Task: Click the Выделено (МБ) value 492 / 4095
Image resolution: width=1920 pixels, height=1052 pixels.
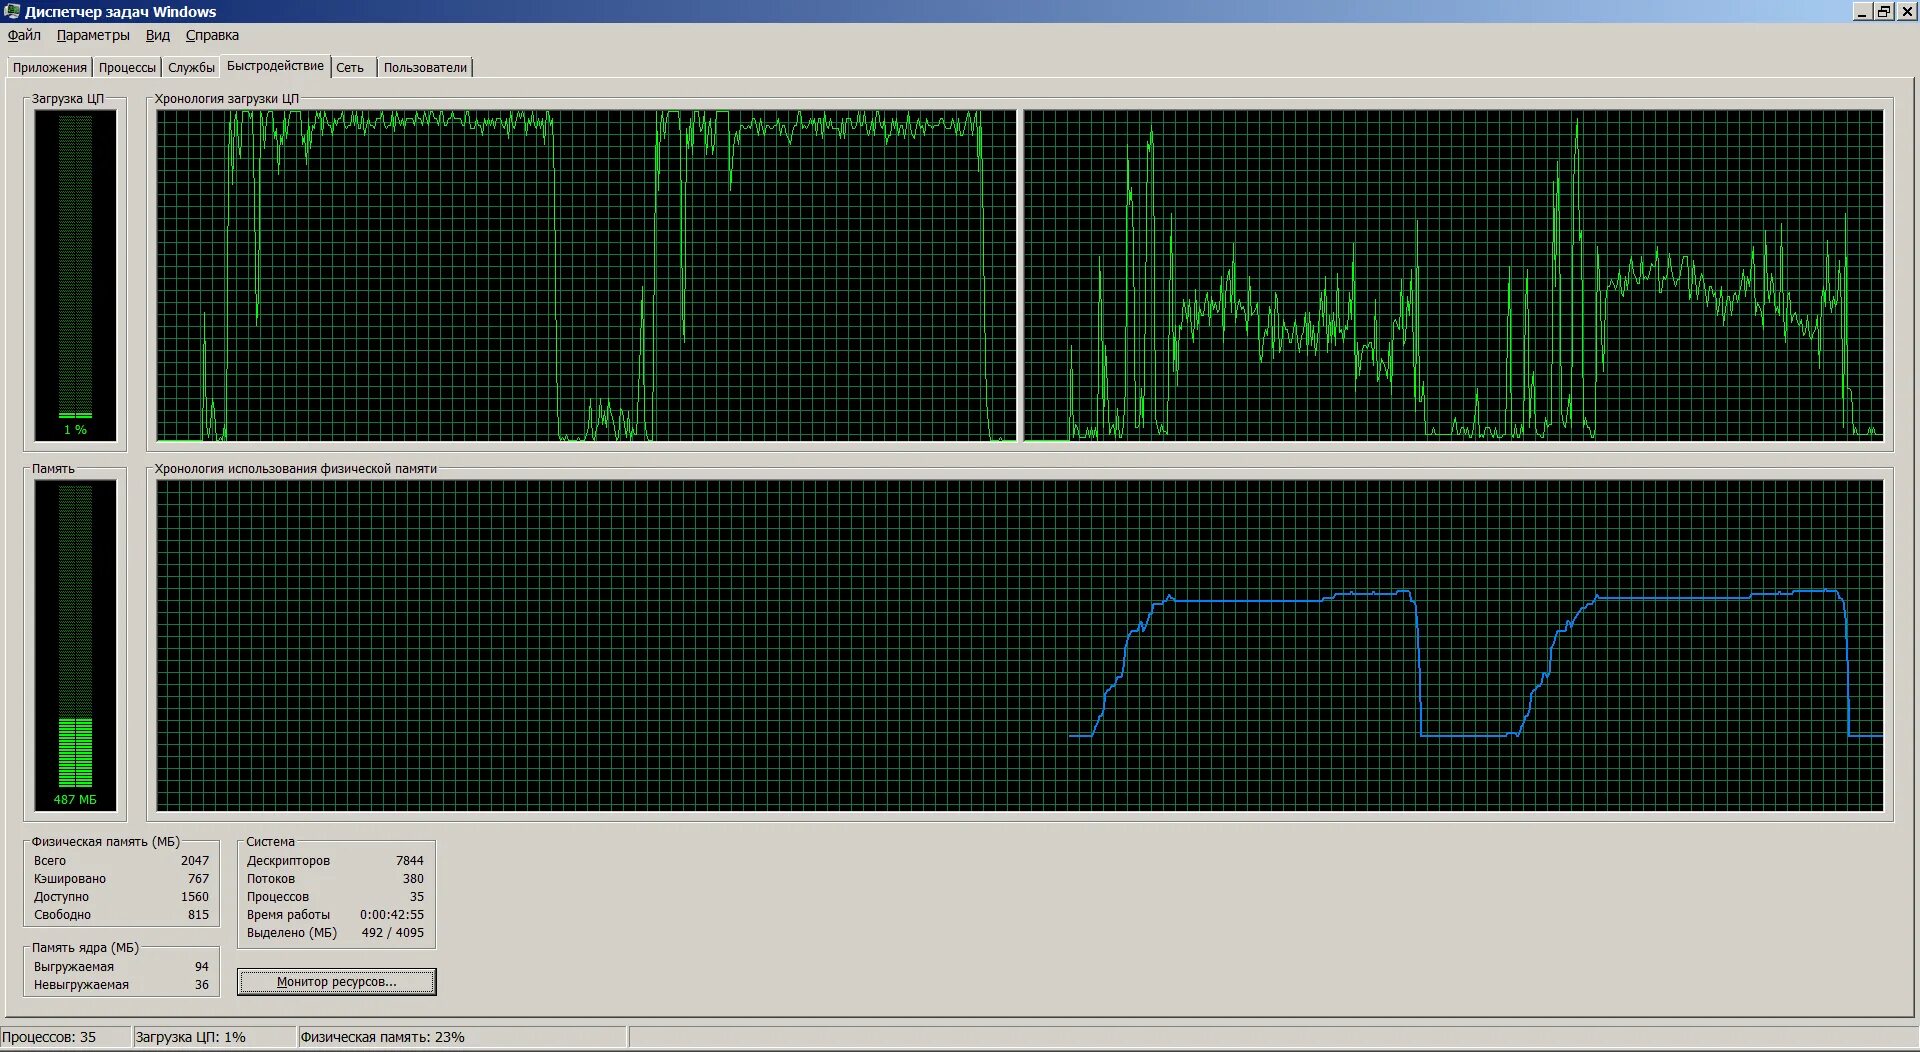Action: click(x=393, y=933)
